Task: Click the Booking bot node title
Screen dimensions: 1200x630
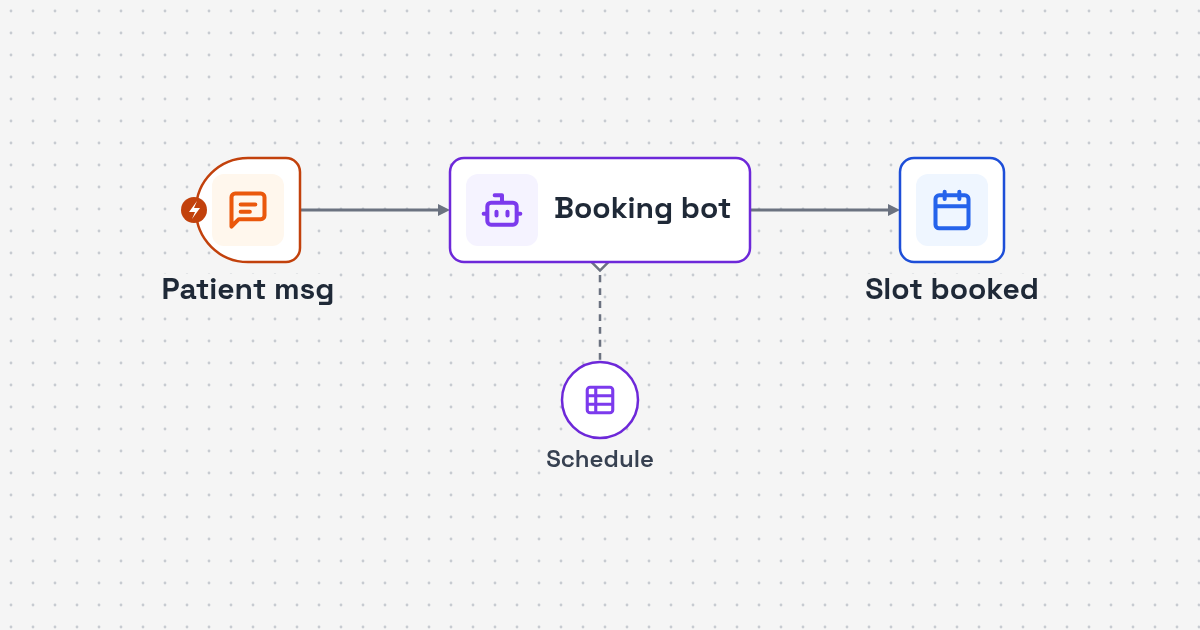Action: tap(642, 209)
